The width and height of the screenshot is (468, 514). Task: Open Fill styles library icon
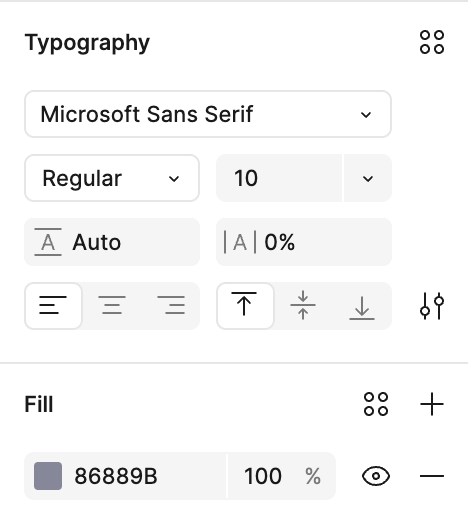tap(376, 404)
